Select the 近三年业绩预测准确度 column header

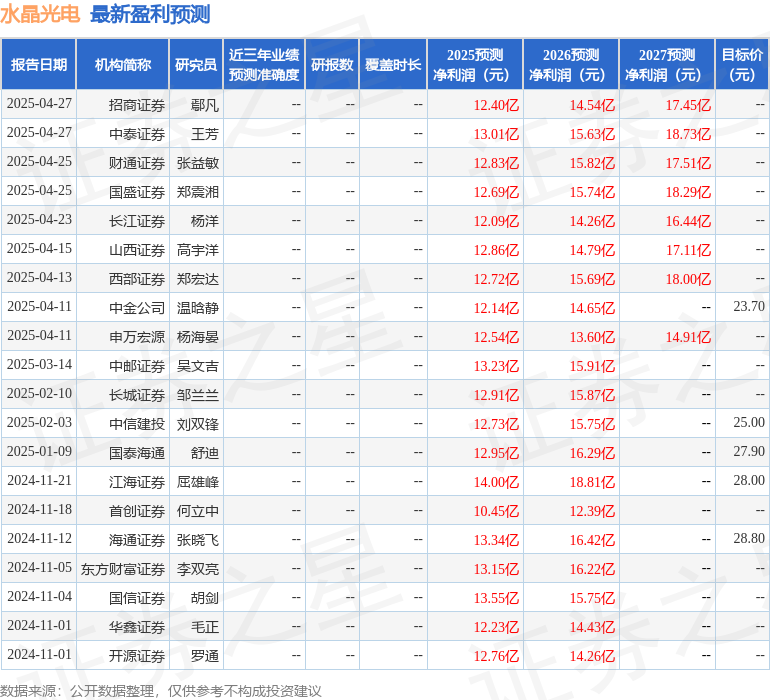click(x=263, y=65)
